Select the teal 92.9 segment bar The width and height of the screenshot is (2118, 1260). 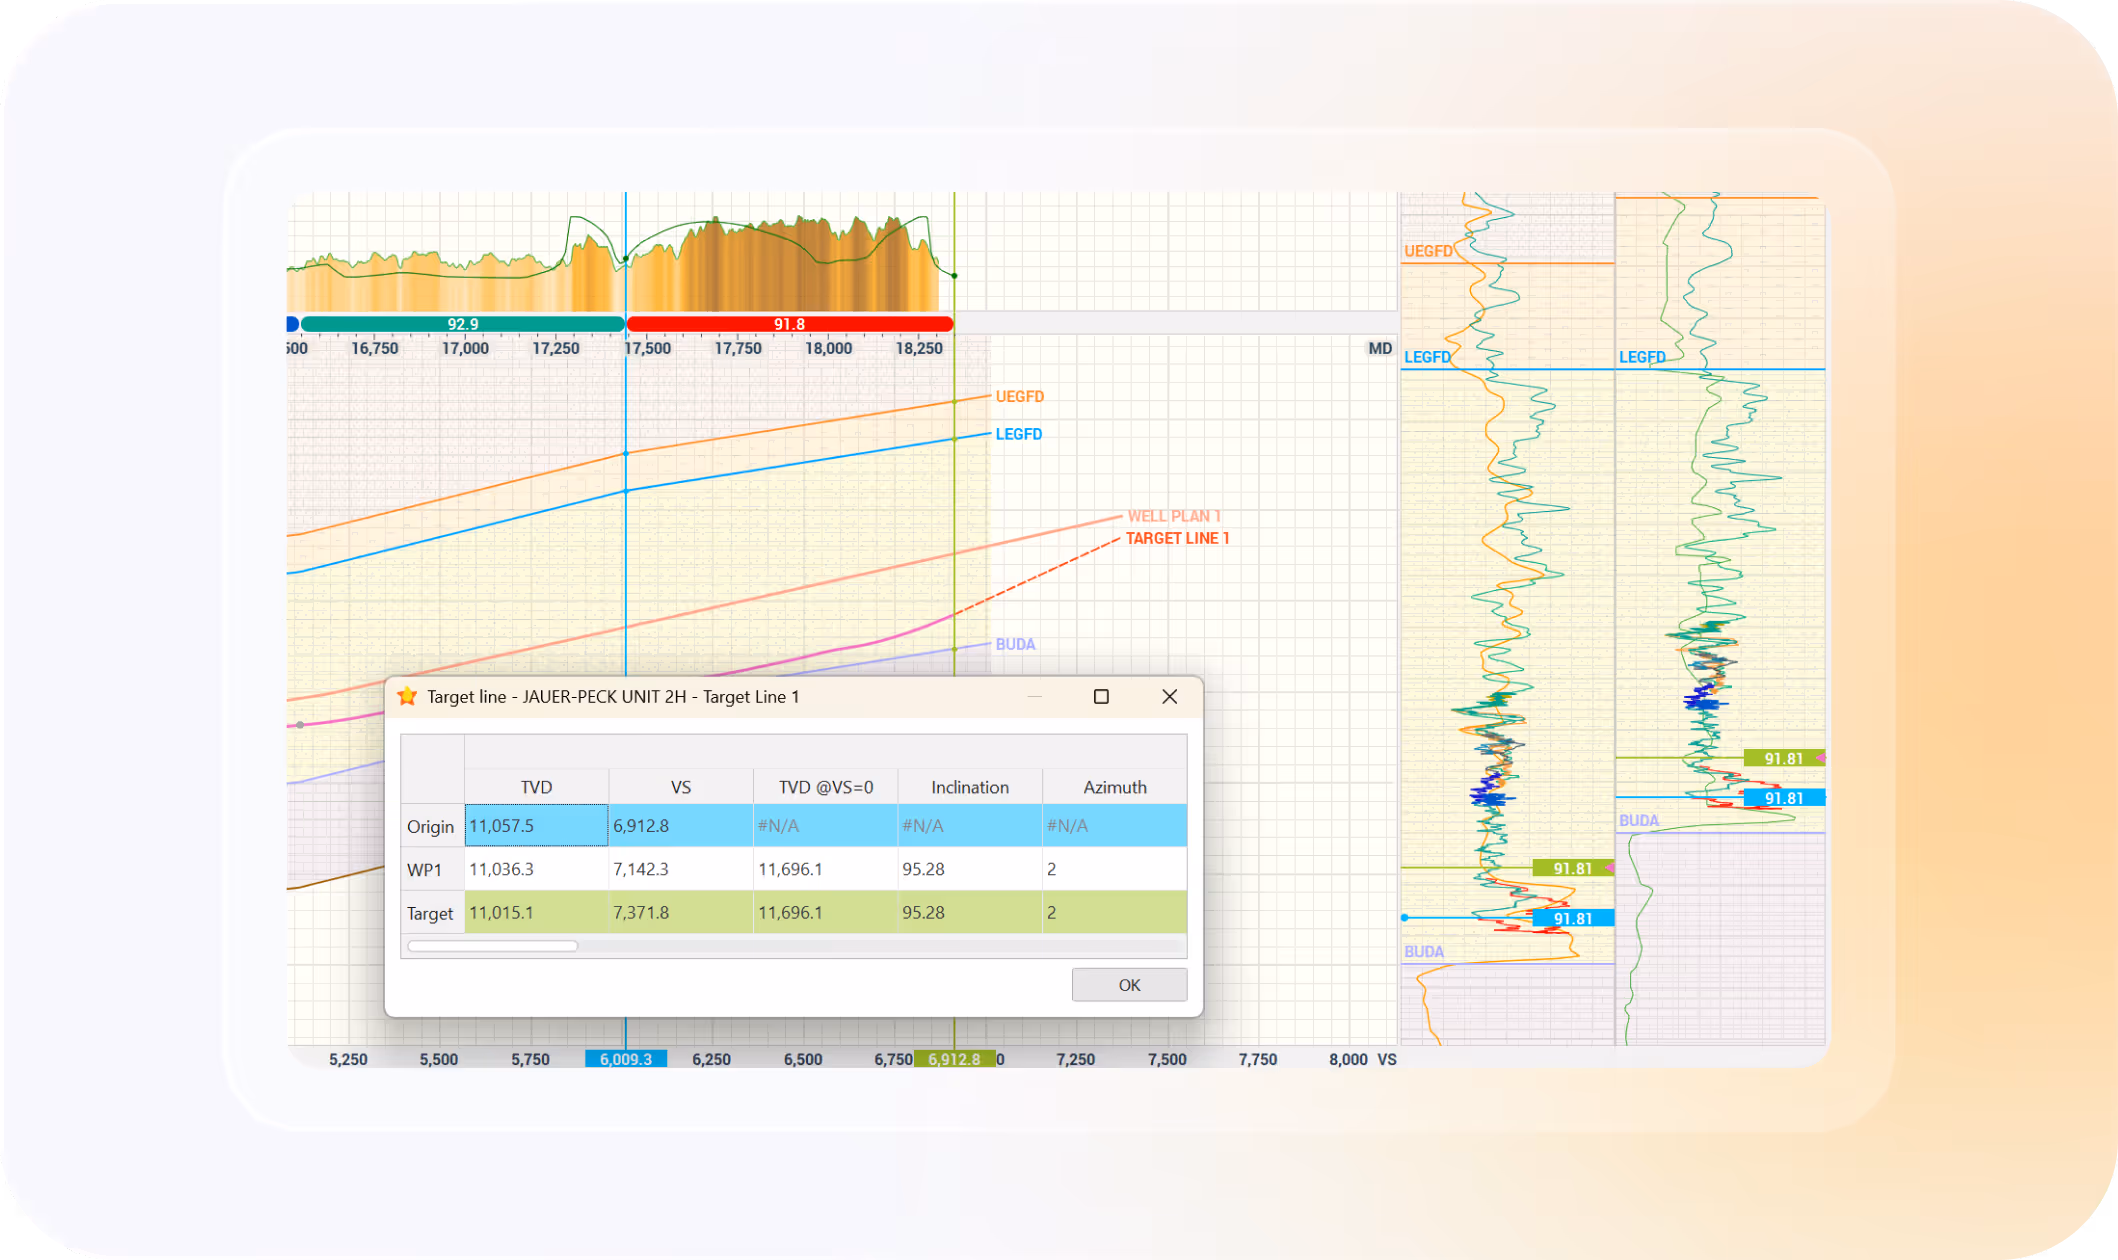(x=462, y=324)
